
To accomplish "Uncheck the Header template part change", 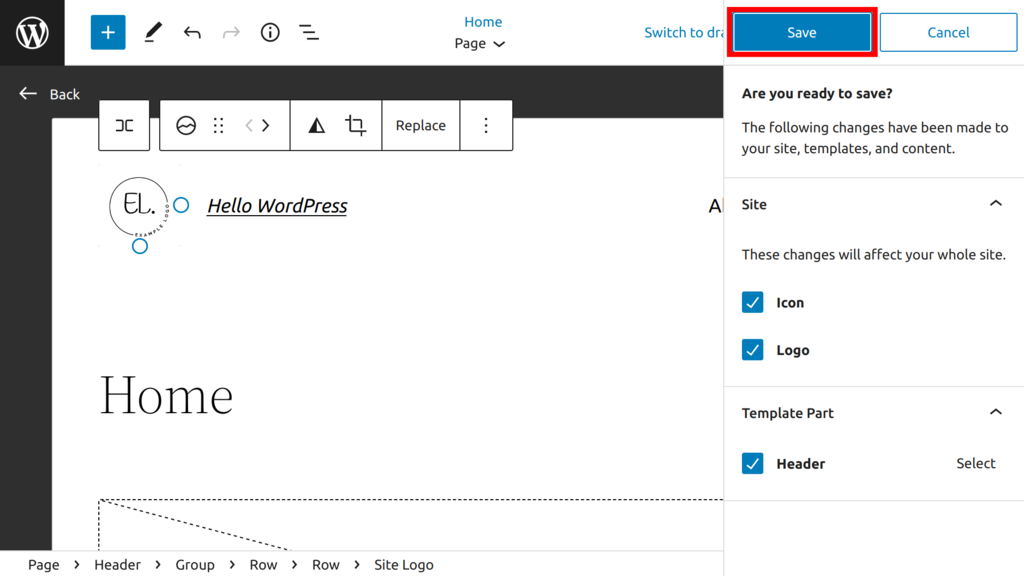I will 752,463.
